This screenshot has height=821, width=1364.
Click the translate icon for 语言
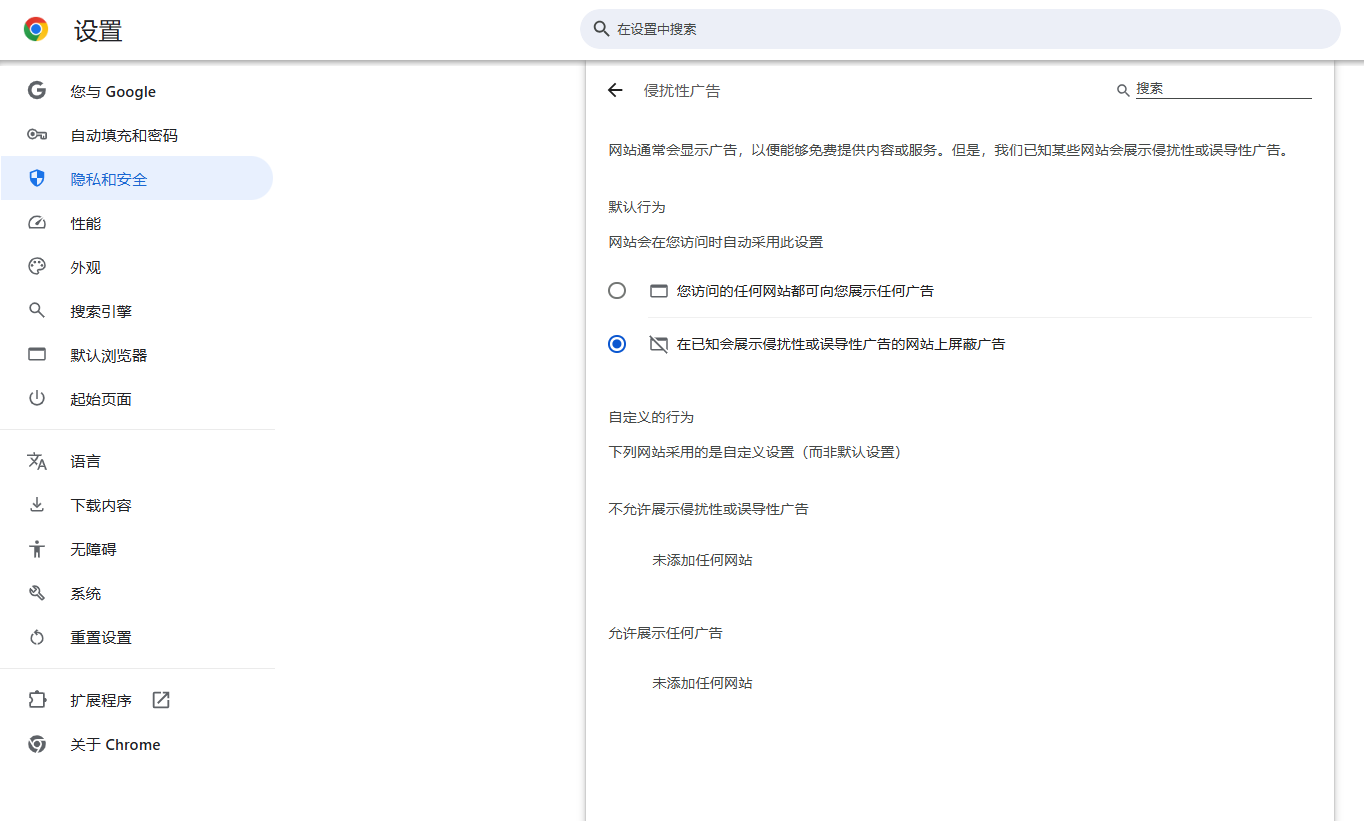37,461
